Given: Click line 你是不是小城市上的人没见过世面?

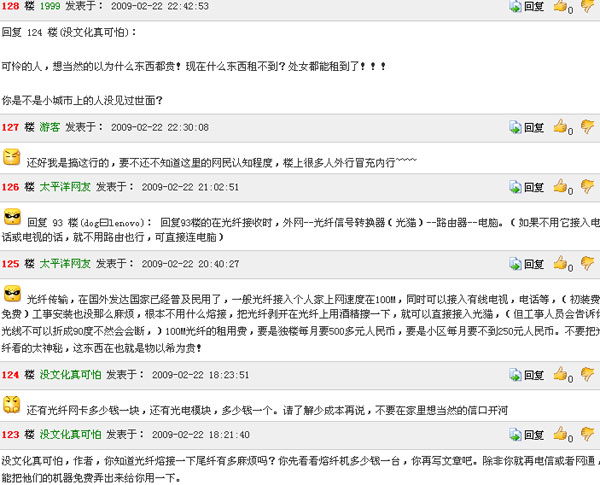Looking at the screenshot, I should click(82, 101).
